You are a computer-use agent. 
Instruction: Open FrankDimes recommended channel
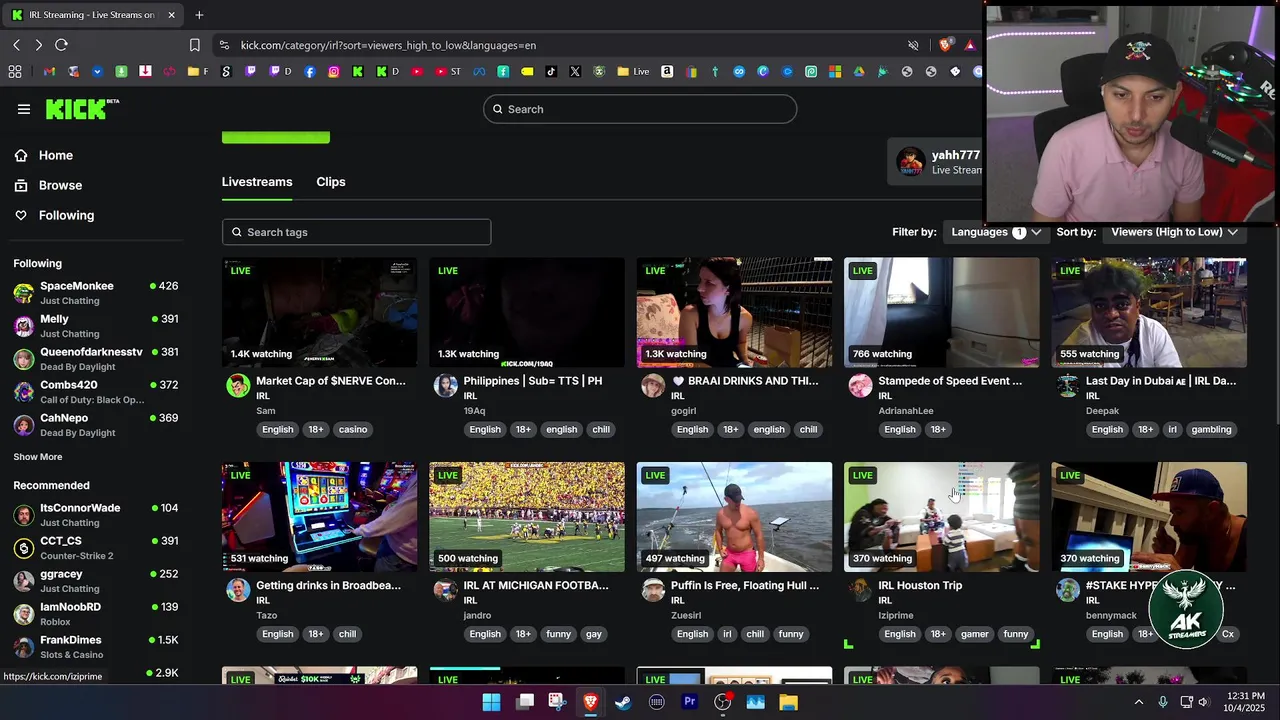click(x=96, y=646)
